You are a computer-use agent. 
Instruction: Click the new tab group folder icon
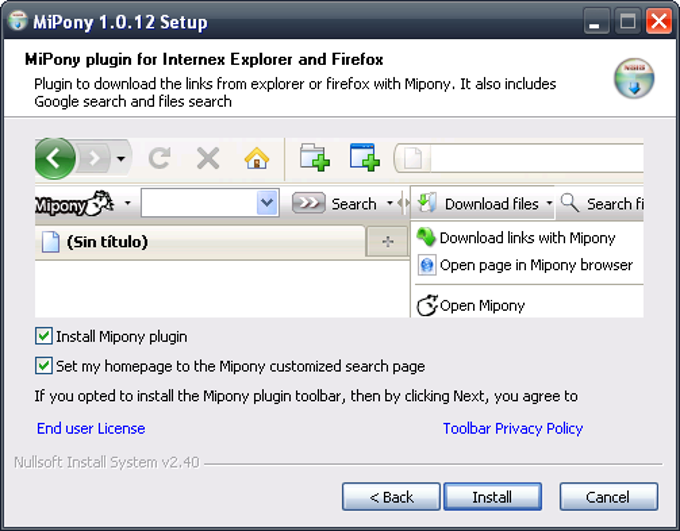click(x=314, y=157)
